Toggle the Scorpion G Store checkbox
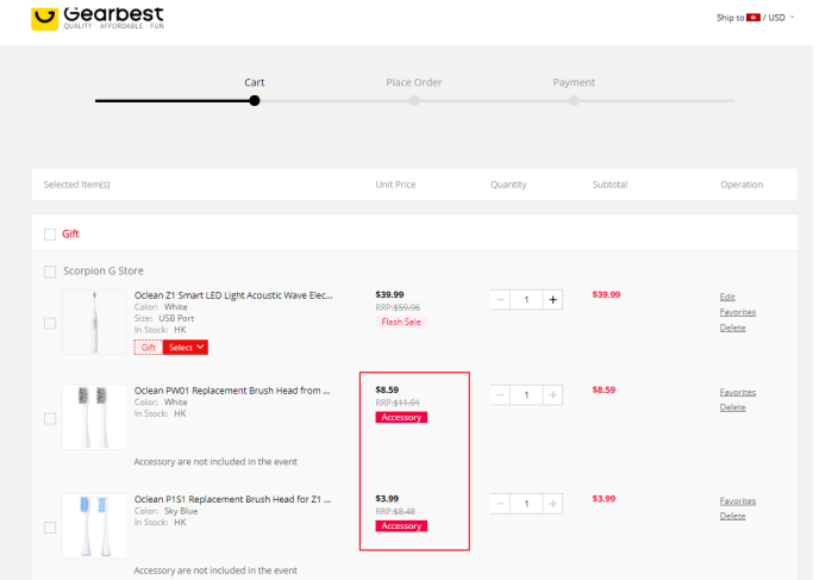Image resolution: width=814 pixels, height=580 pixels. 50,271
